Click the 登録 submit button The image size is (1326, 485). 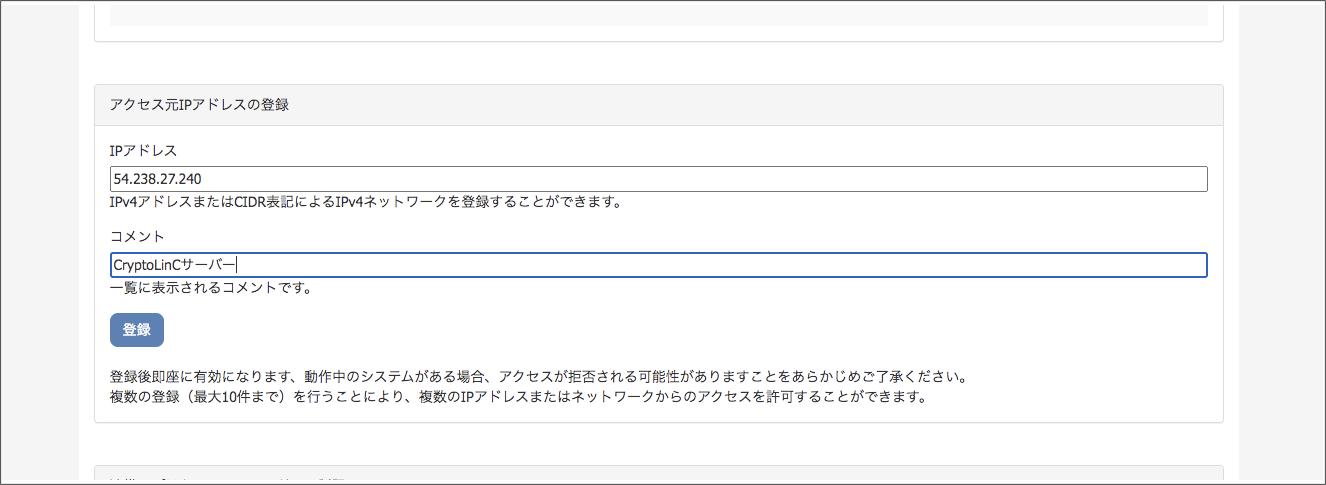[137, 330]
